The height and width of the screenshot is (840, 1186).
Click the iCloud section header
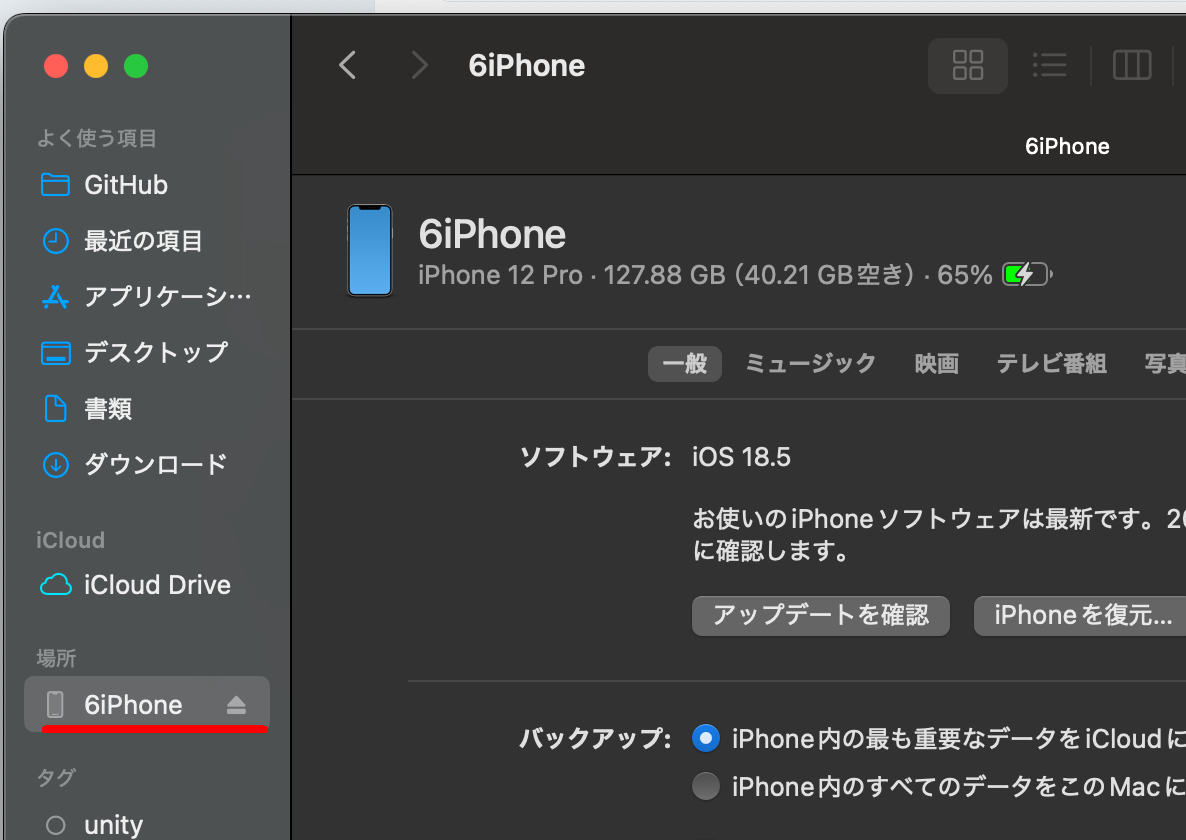click(70, 540)
